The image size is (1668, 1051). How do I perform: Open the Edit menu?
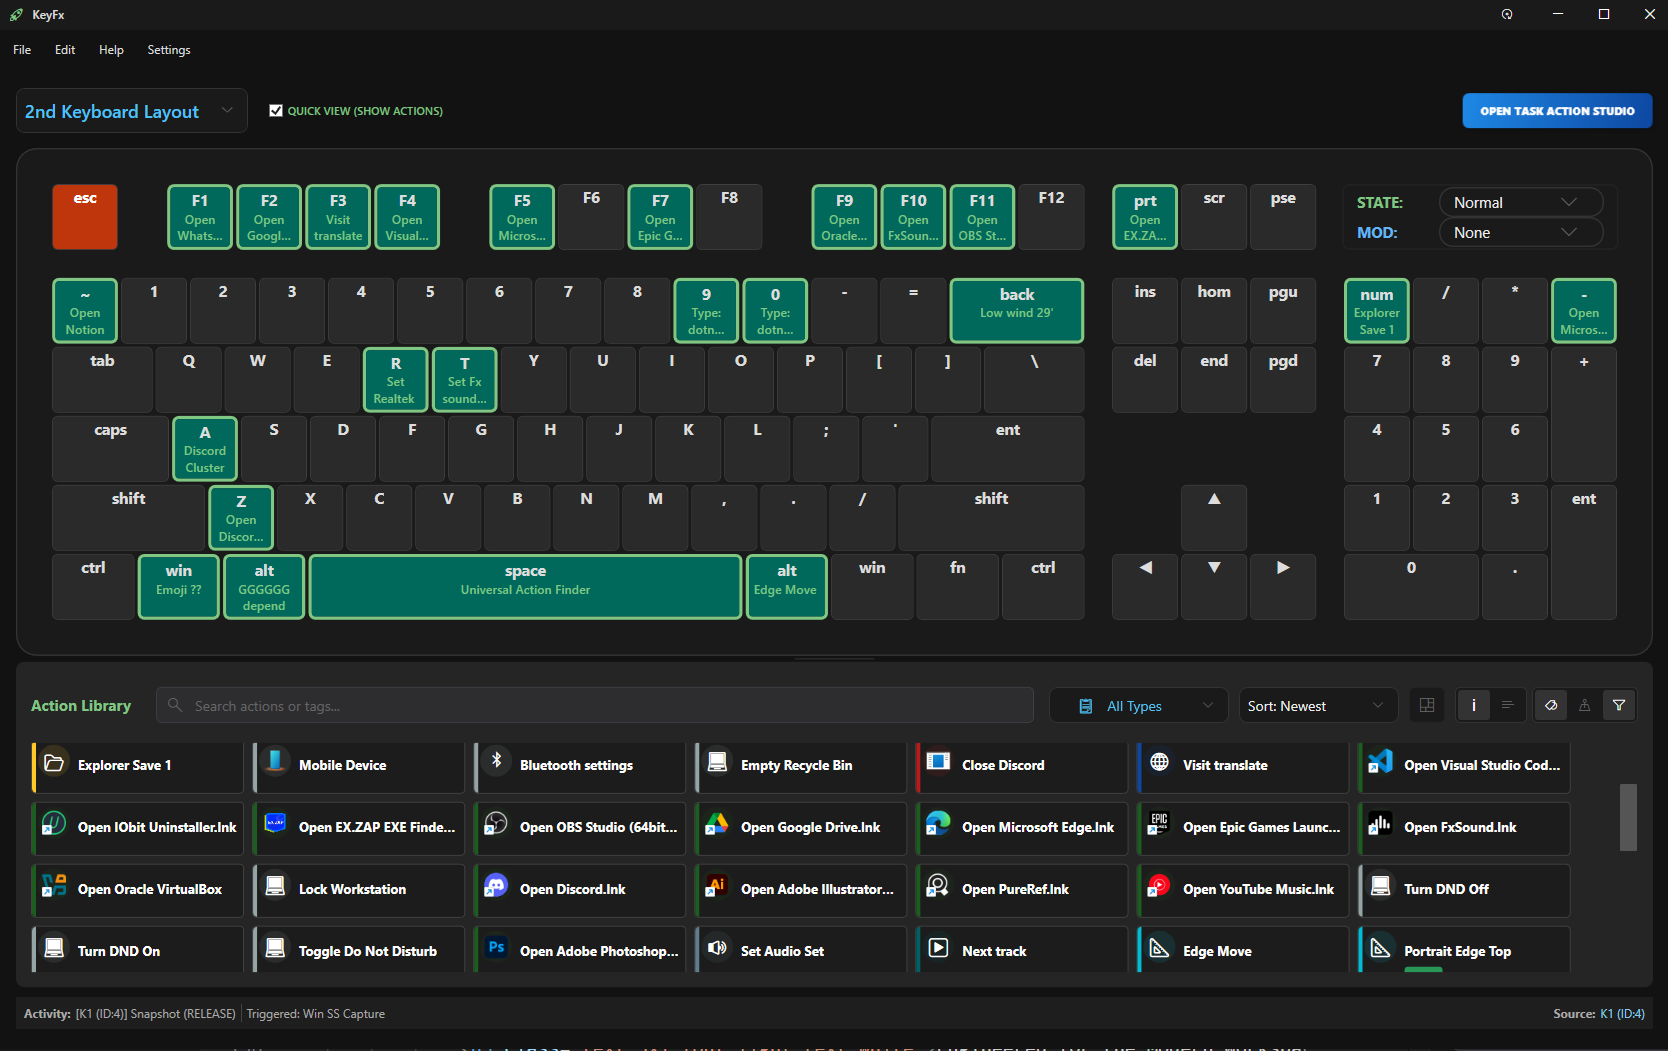pos(64,49)
